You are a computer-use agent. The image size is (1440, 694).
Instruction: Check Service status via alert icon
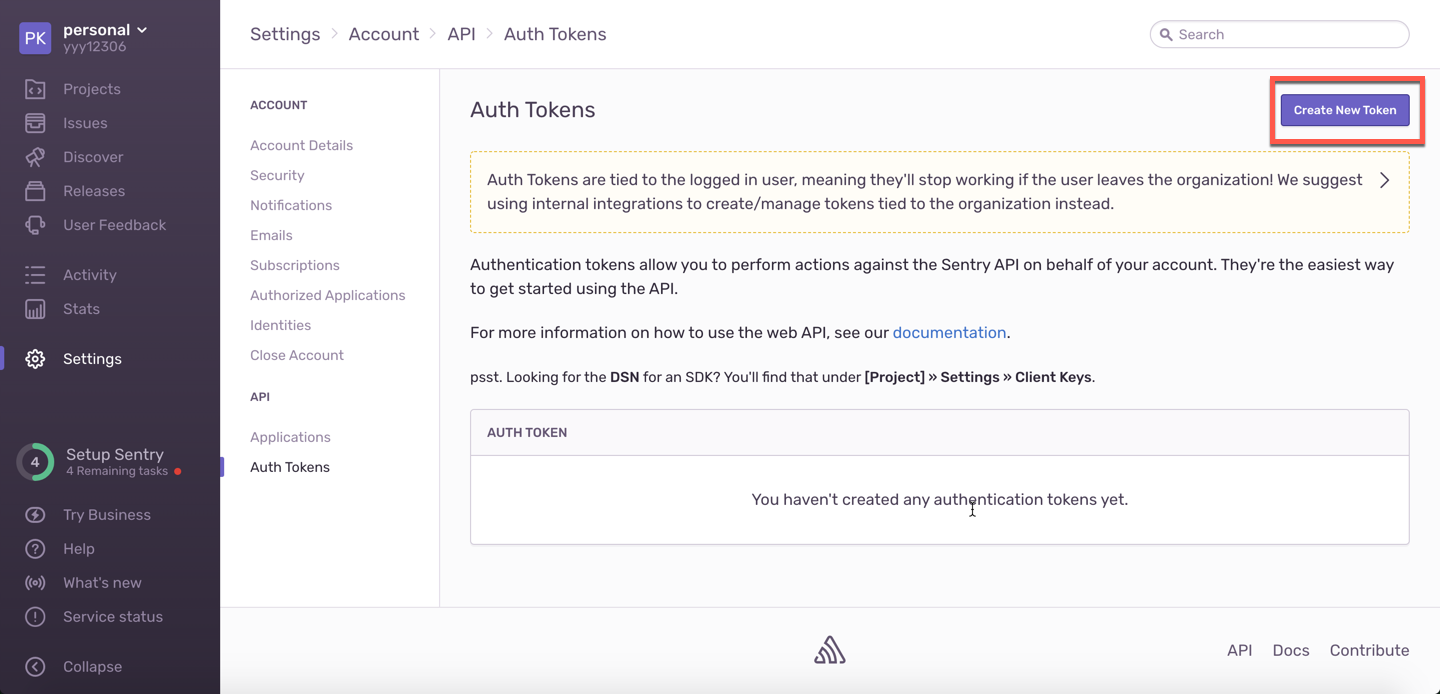(35, 617)
